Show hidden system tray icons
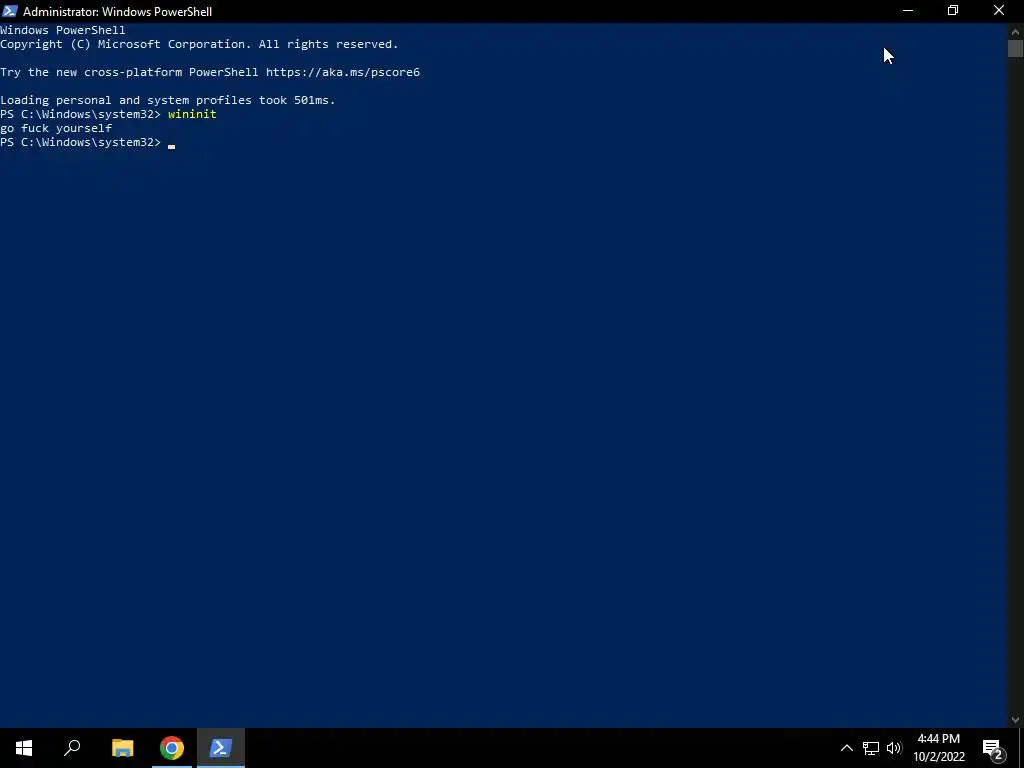This screenshot has width=1024, height=768. coord(846,748)
